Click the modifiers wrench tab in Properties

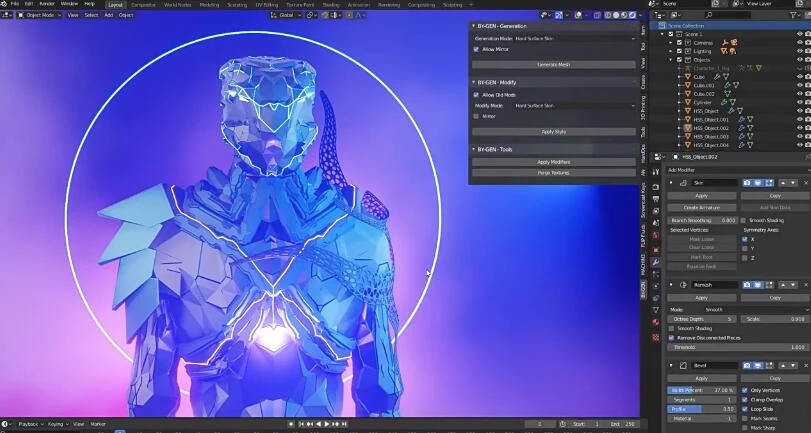coord(656,262)
